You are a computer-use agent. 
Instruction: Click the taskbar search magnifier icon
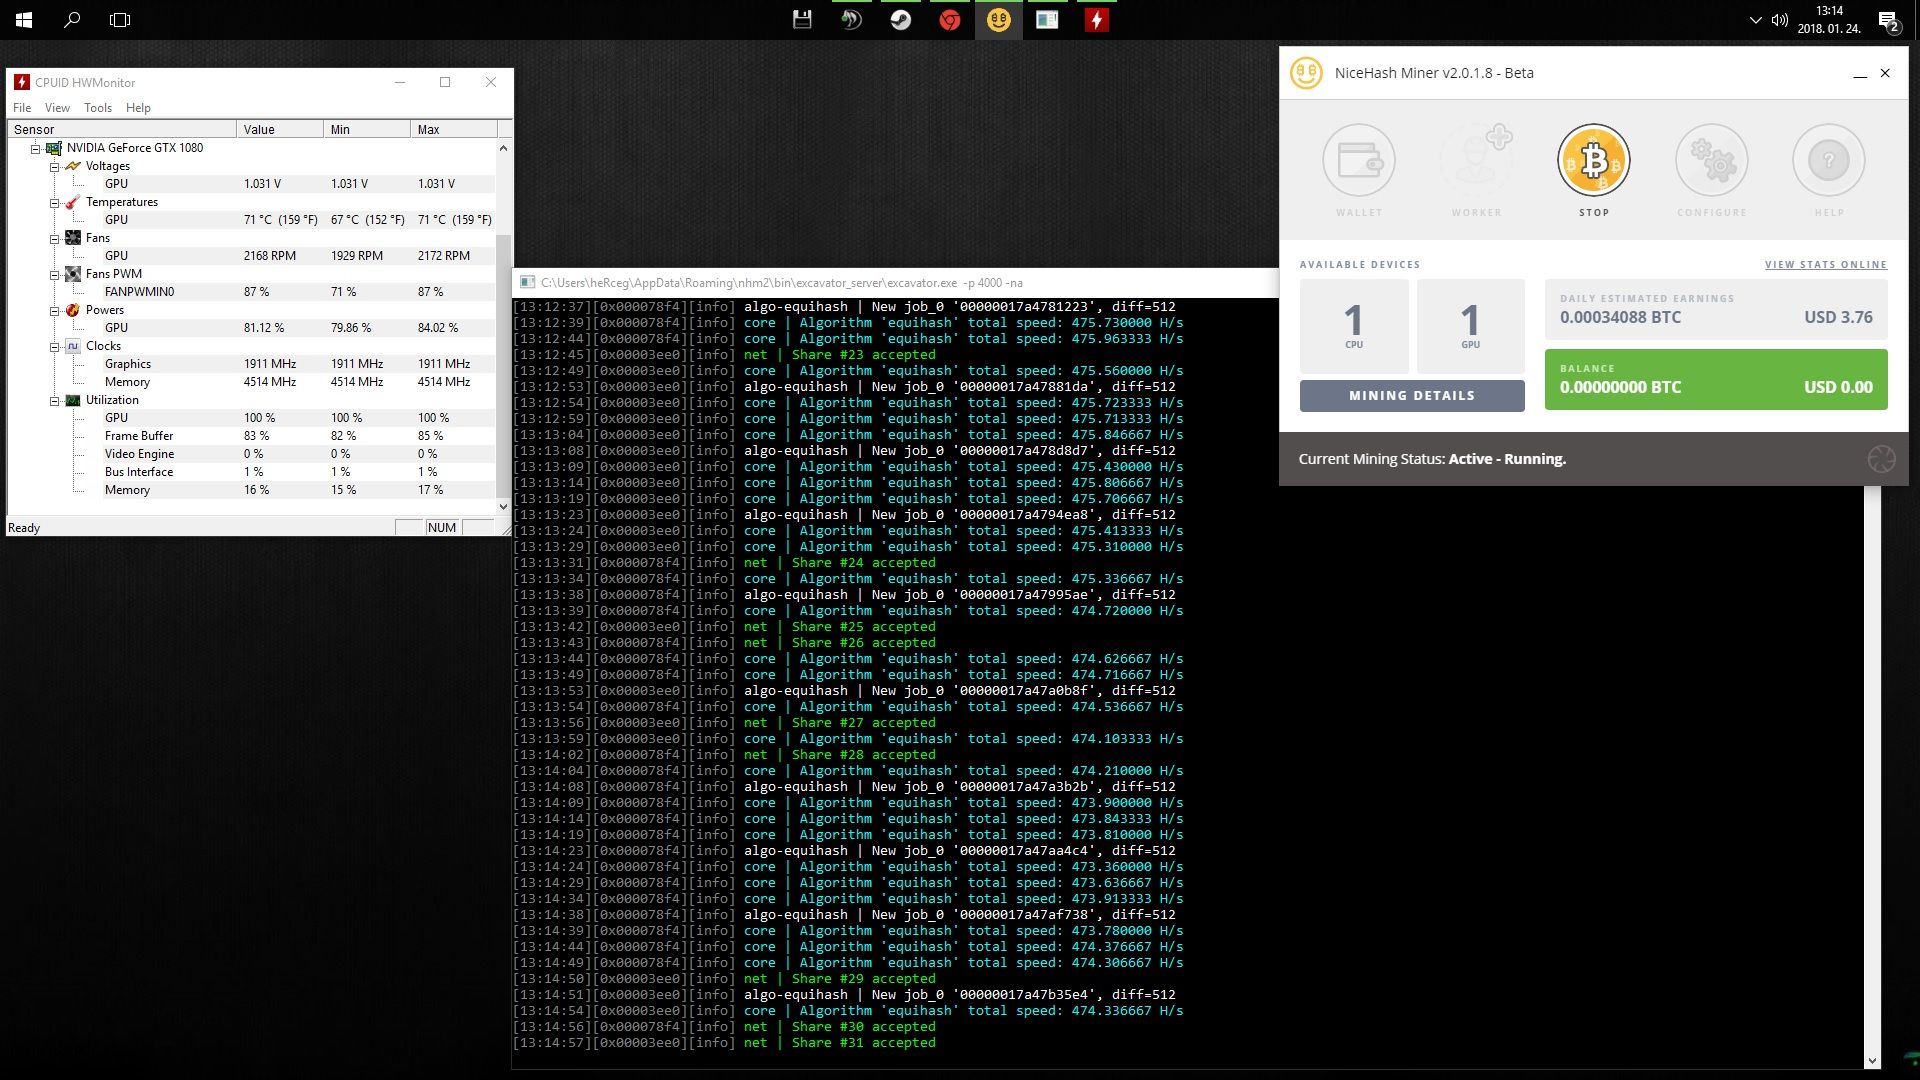(x=72, y=20)
